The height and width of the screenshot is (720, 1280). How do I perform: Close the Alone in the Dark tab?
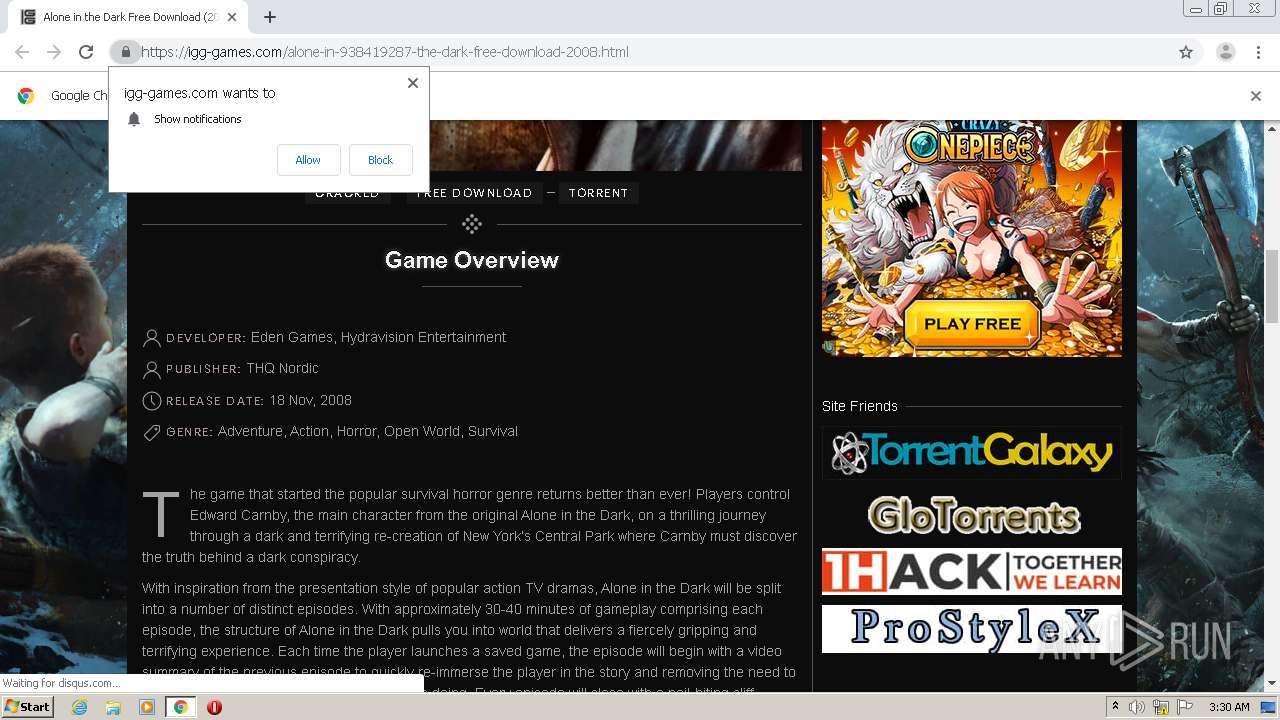tap(233, 17)
